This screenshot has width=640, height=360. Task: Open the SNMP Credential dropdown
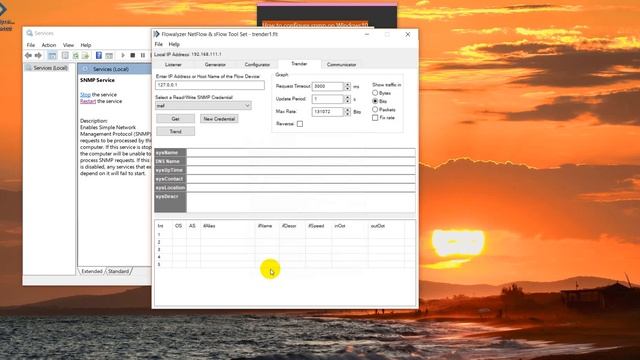[x=247, y=106]
